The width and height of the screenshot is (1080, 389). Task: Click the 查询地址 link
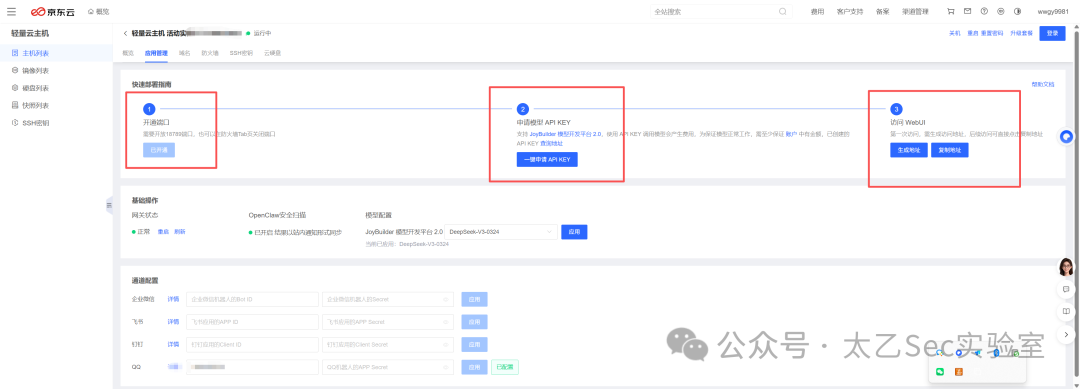click(551, 143)
